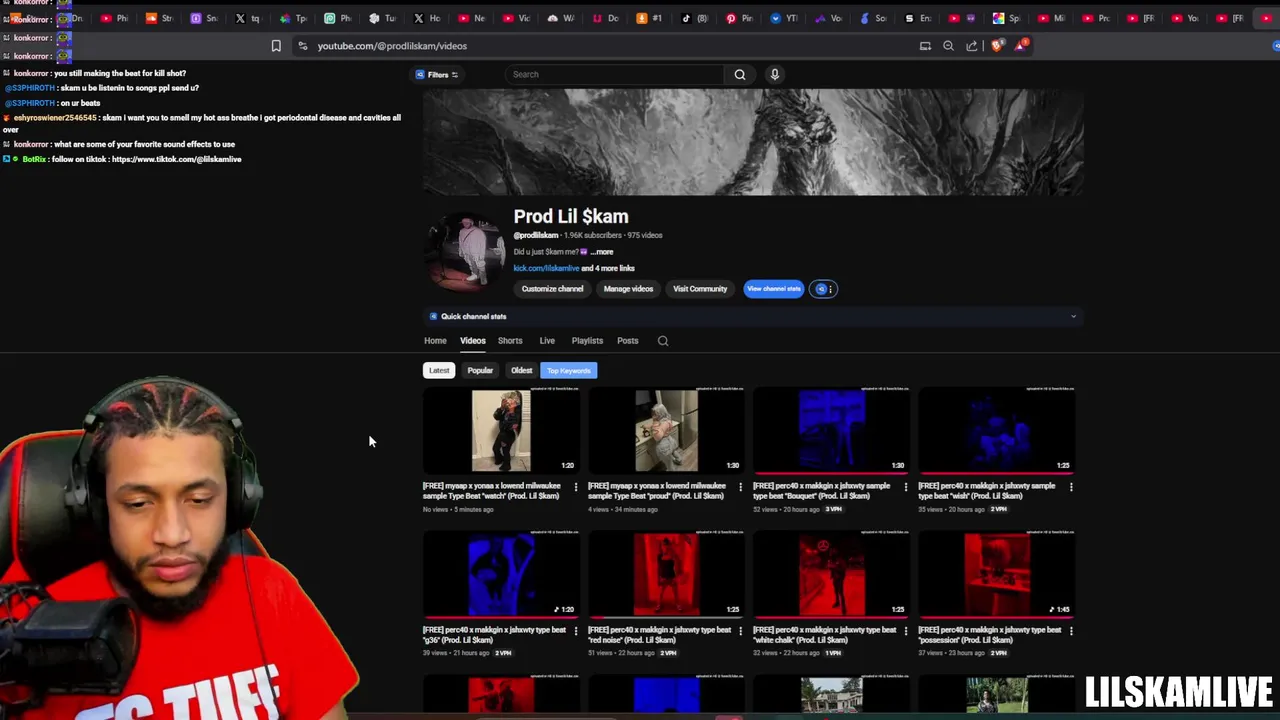Click the "white chalk" video title

825,635
